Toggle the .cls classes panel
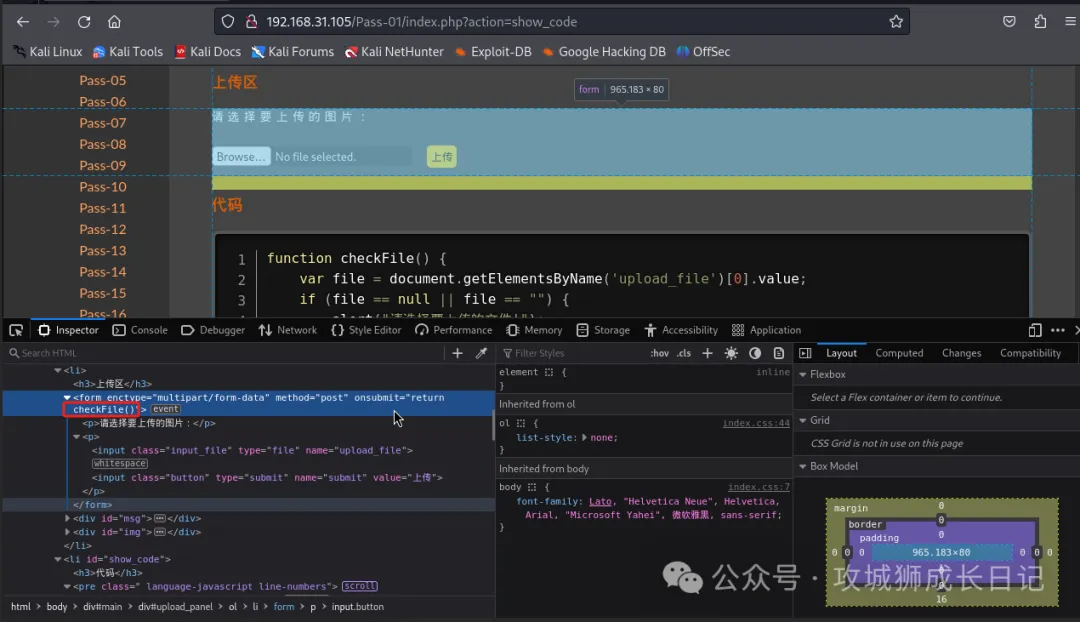This screenshot has width=1080, height=622. (684, 353)
